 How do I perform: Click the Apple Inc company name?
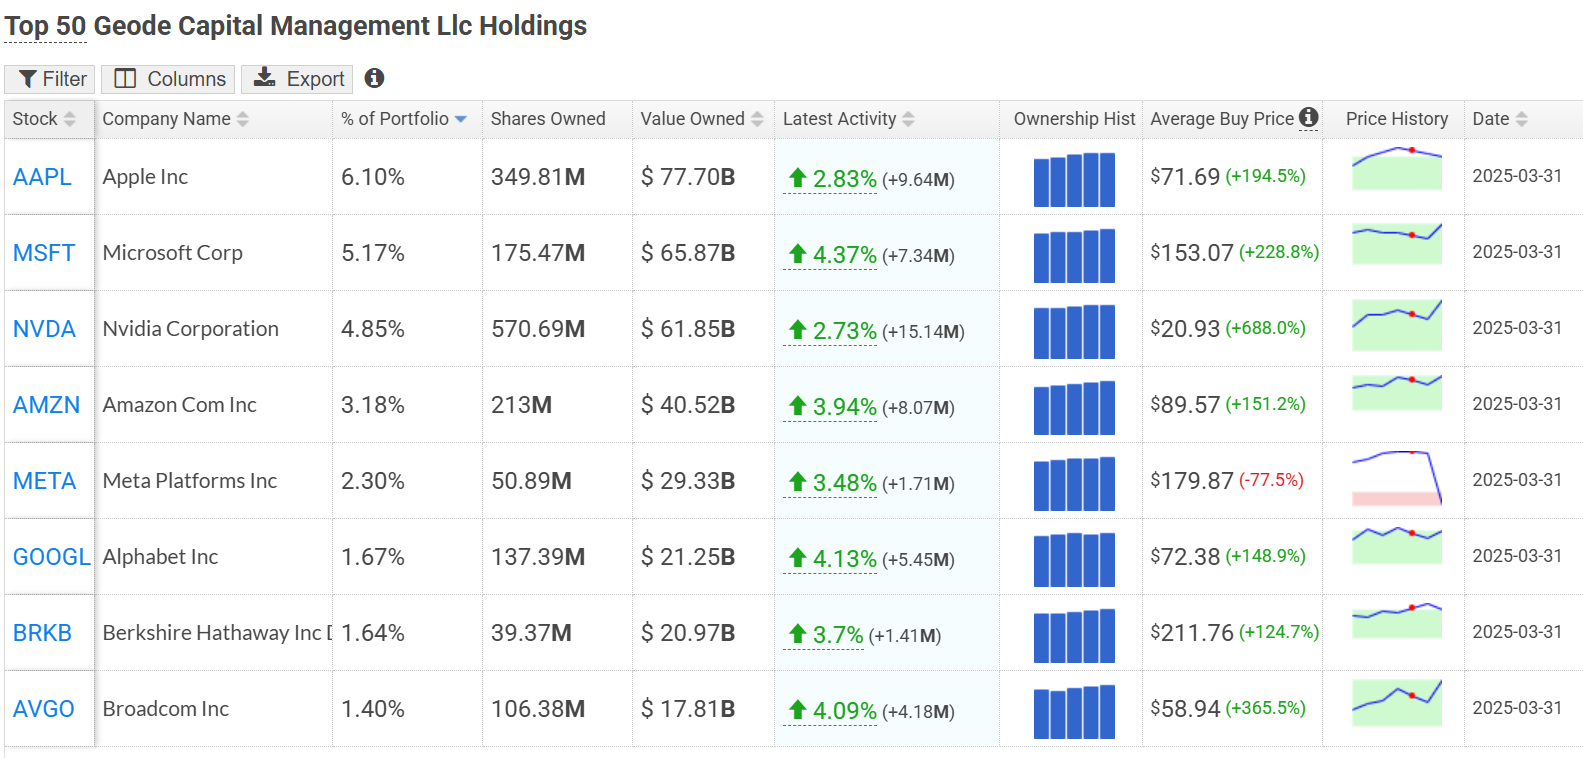145,177
